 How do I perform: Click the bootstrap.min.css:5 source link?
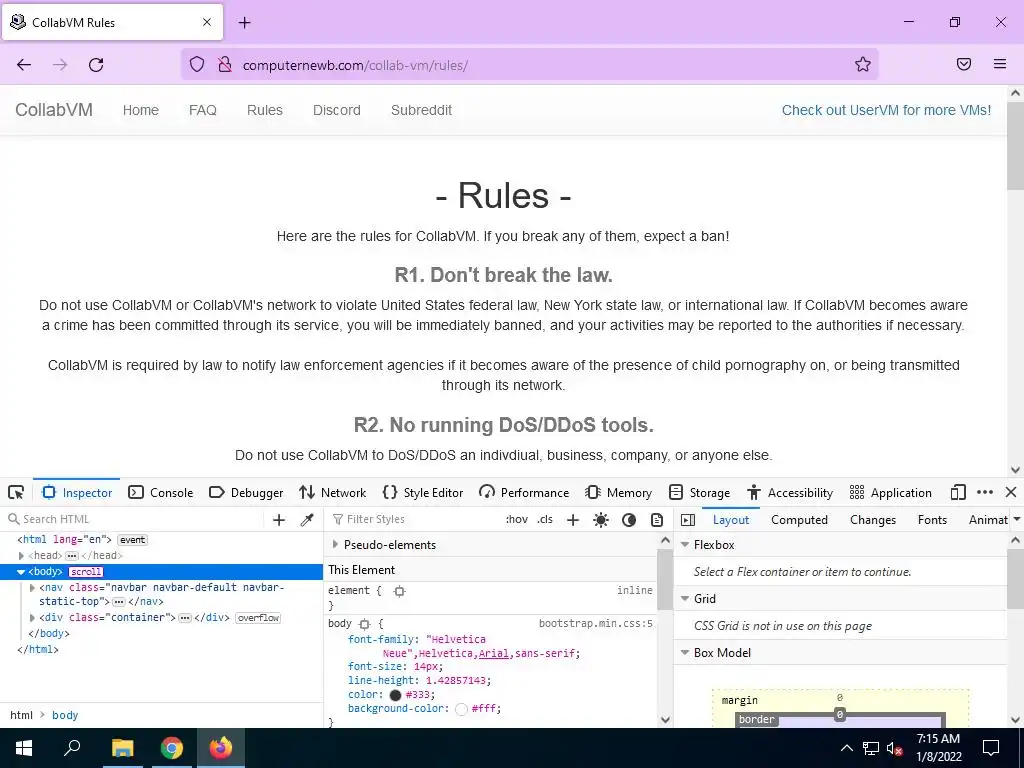tap(596, 624)
